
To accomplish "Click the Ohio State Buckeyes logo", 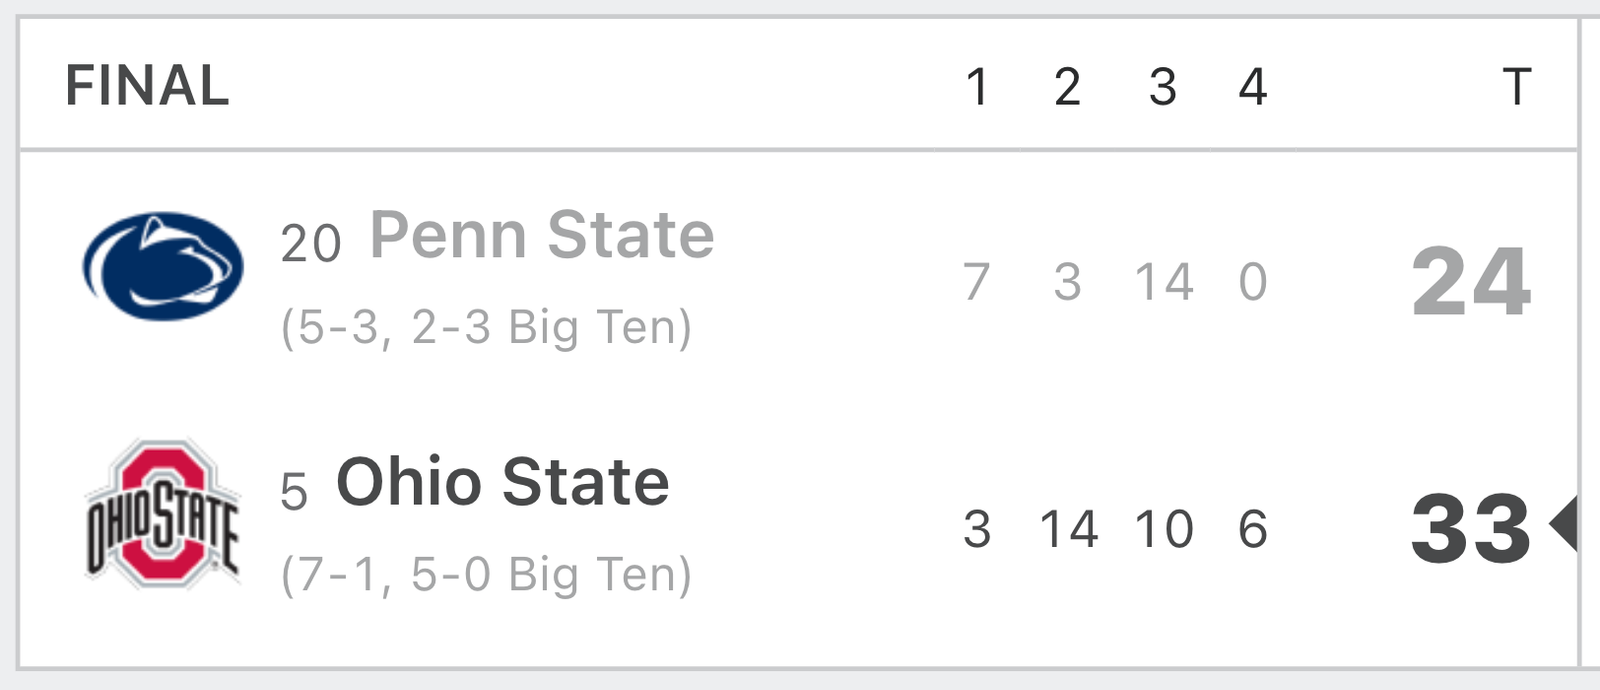I will point(163,514).
